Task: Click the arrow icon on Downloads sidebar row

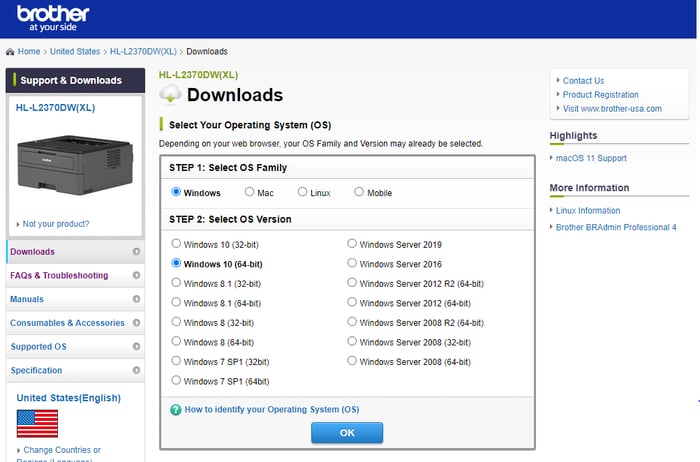Action: click(136, 251)
